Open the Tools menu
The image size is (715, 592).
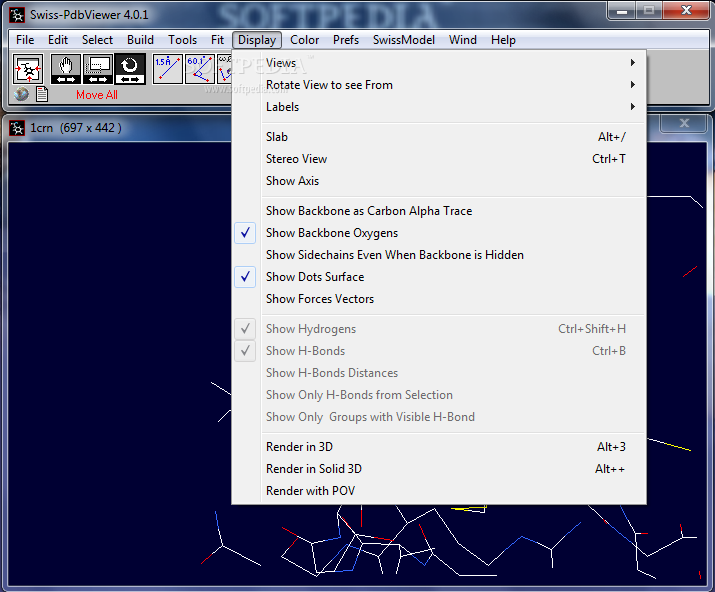point(182,40)
